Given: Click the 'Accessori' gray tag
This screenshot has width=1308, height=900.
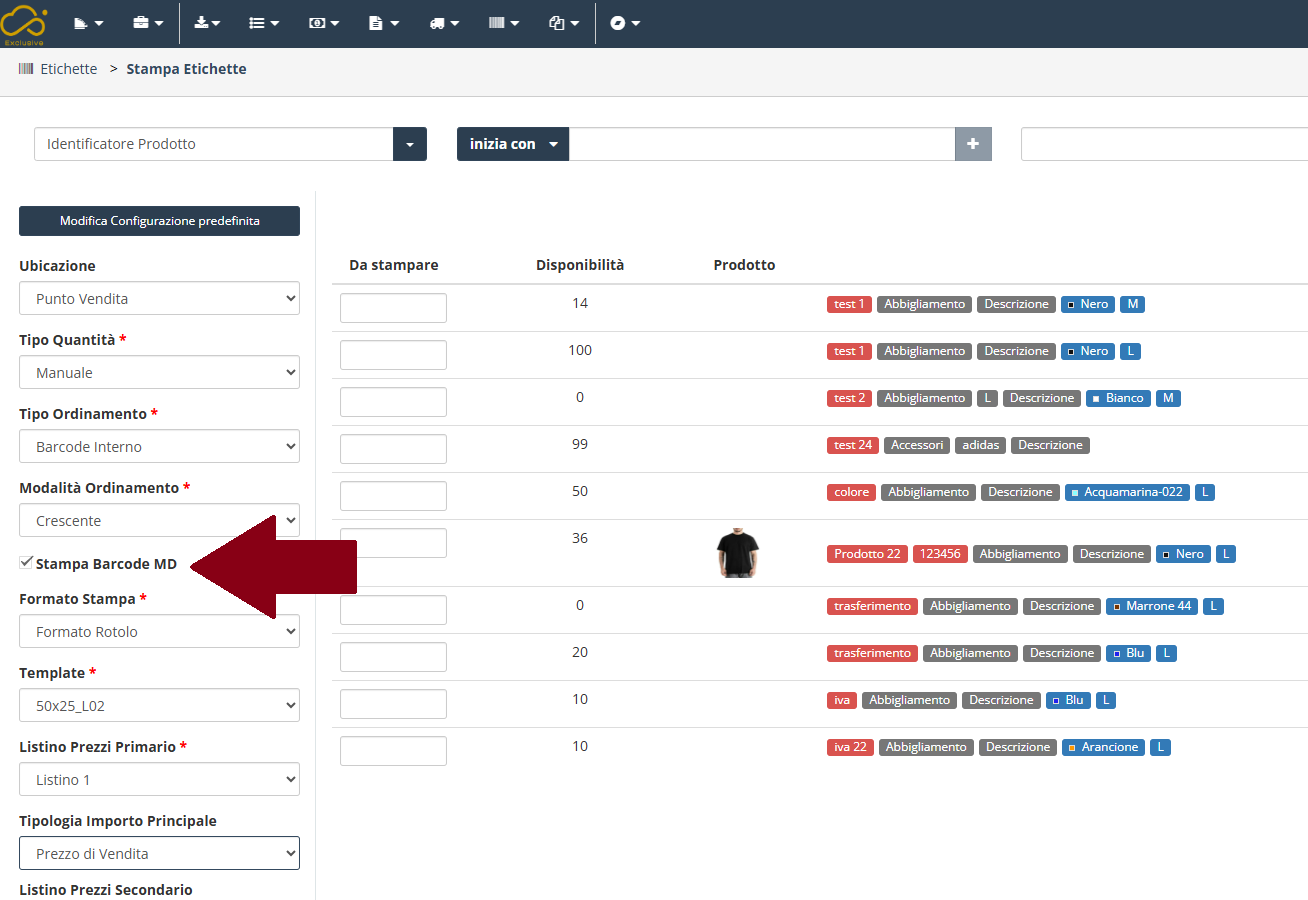Looking at the screenshot, I should [x=917, y=445].
